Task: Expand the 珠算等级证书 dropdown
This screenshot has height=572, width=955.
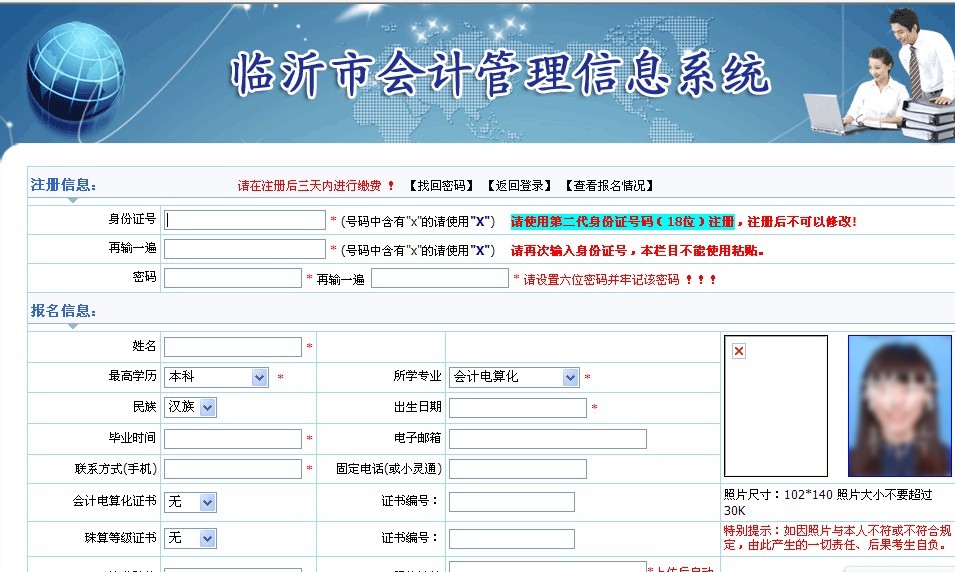Action: pos(190,538)
